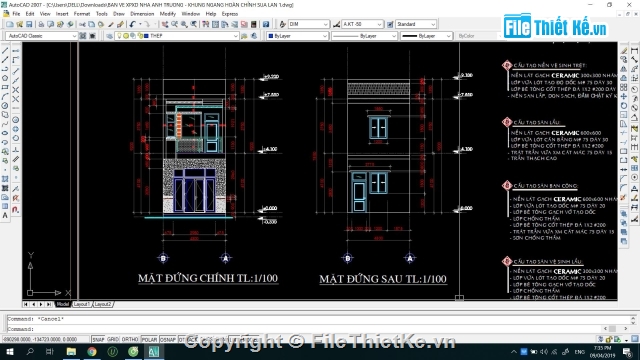
Task: Toggle OTRACK in status bar
Action: [x=188, y=340]
